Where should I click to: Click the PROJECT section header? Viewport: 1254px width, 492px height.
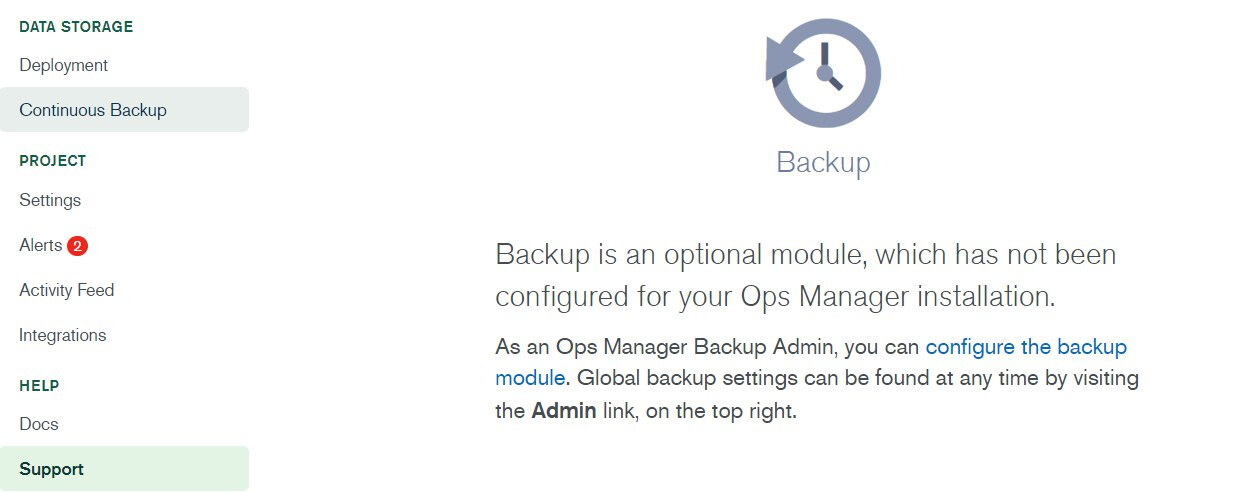[53, 161]
